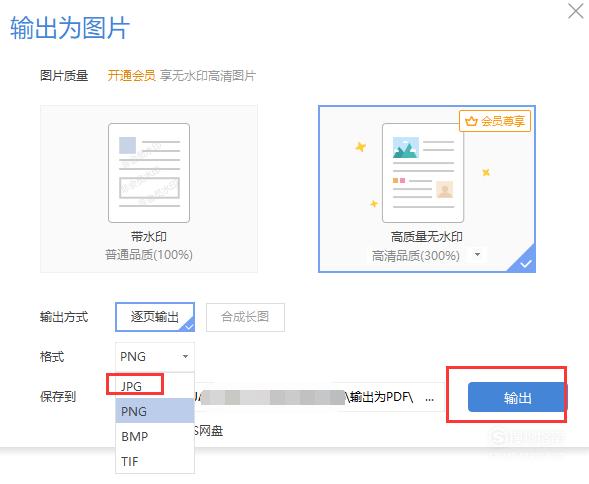Select the 带水印 normal quality card
The height and width of the screenshot is (484, 589).
coord(149,189)
